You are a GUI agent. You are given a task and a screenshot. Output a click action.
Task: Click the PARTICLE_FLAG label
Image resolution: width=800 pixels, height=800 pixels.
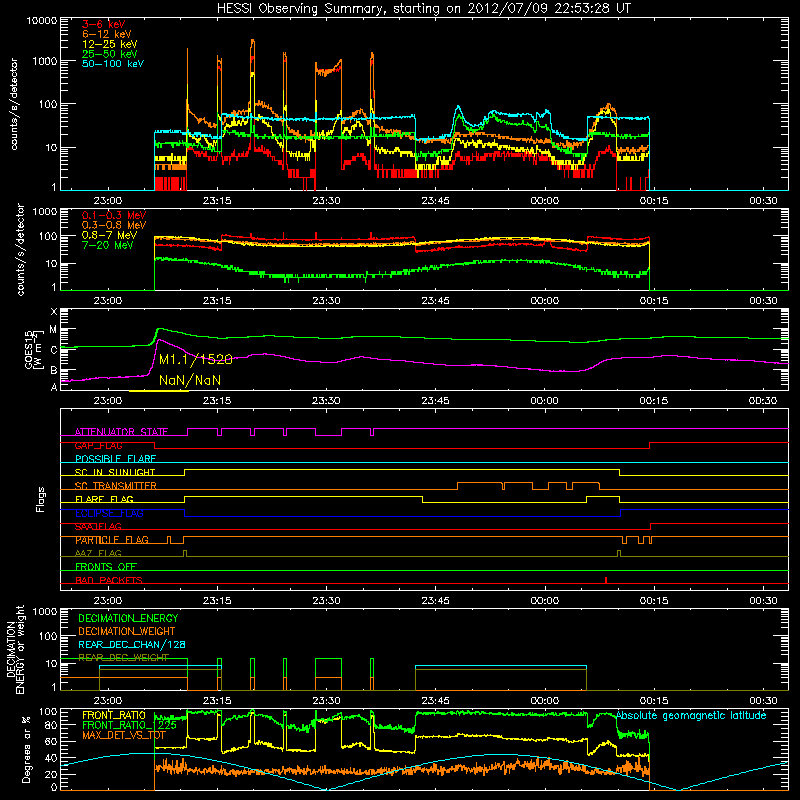112,540
